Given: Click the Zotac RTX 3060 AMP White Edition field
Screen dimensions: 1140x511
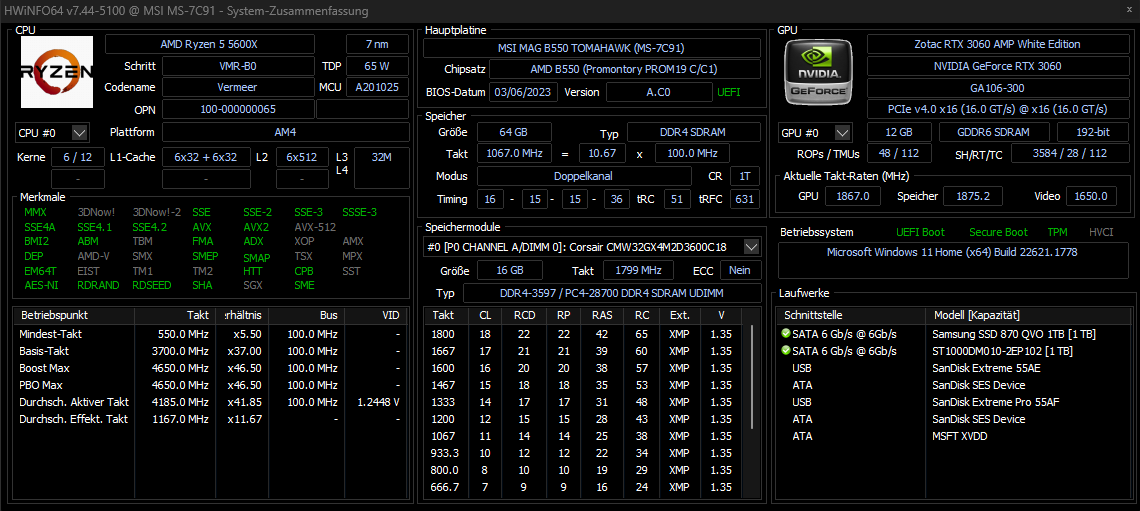Looking at the screenshot, I should (x=997, y=44).
